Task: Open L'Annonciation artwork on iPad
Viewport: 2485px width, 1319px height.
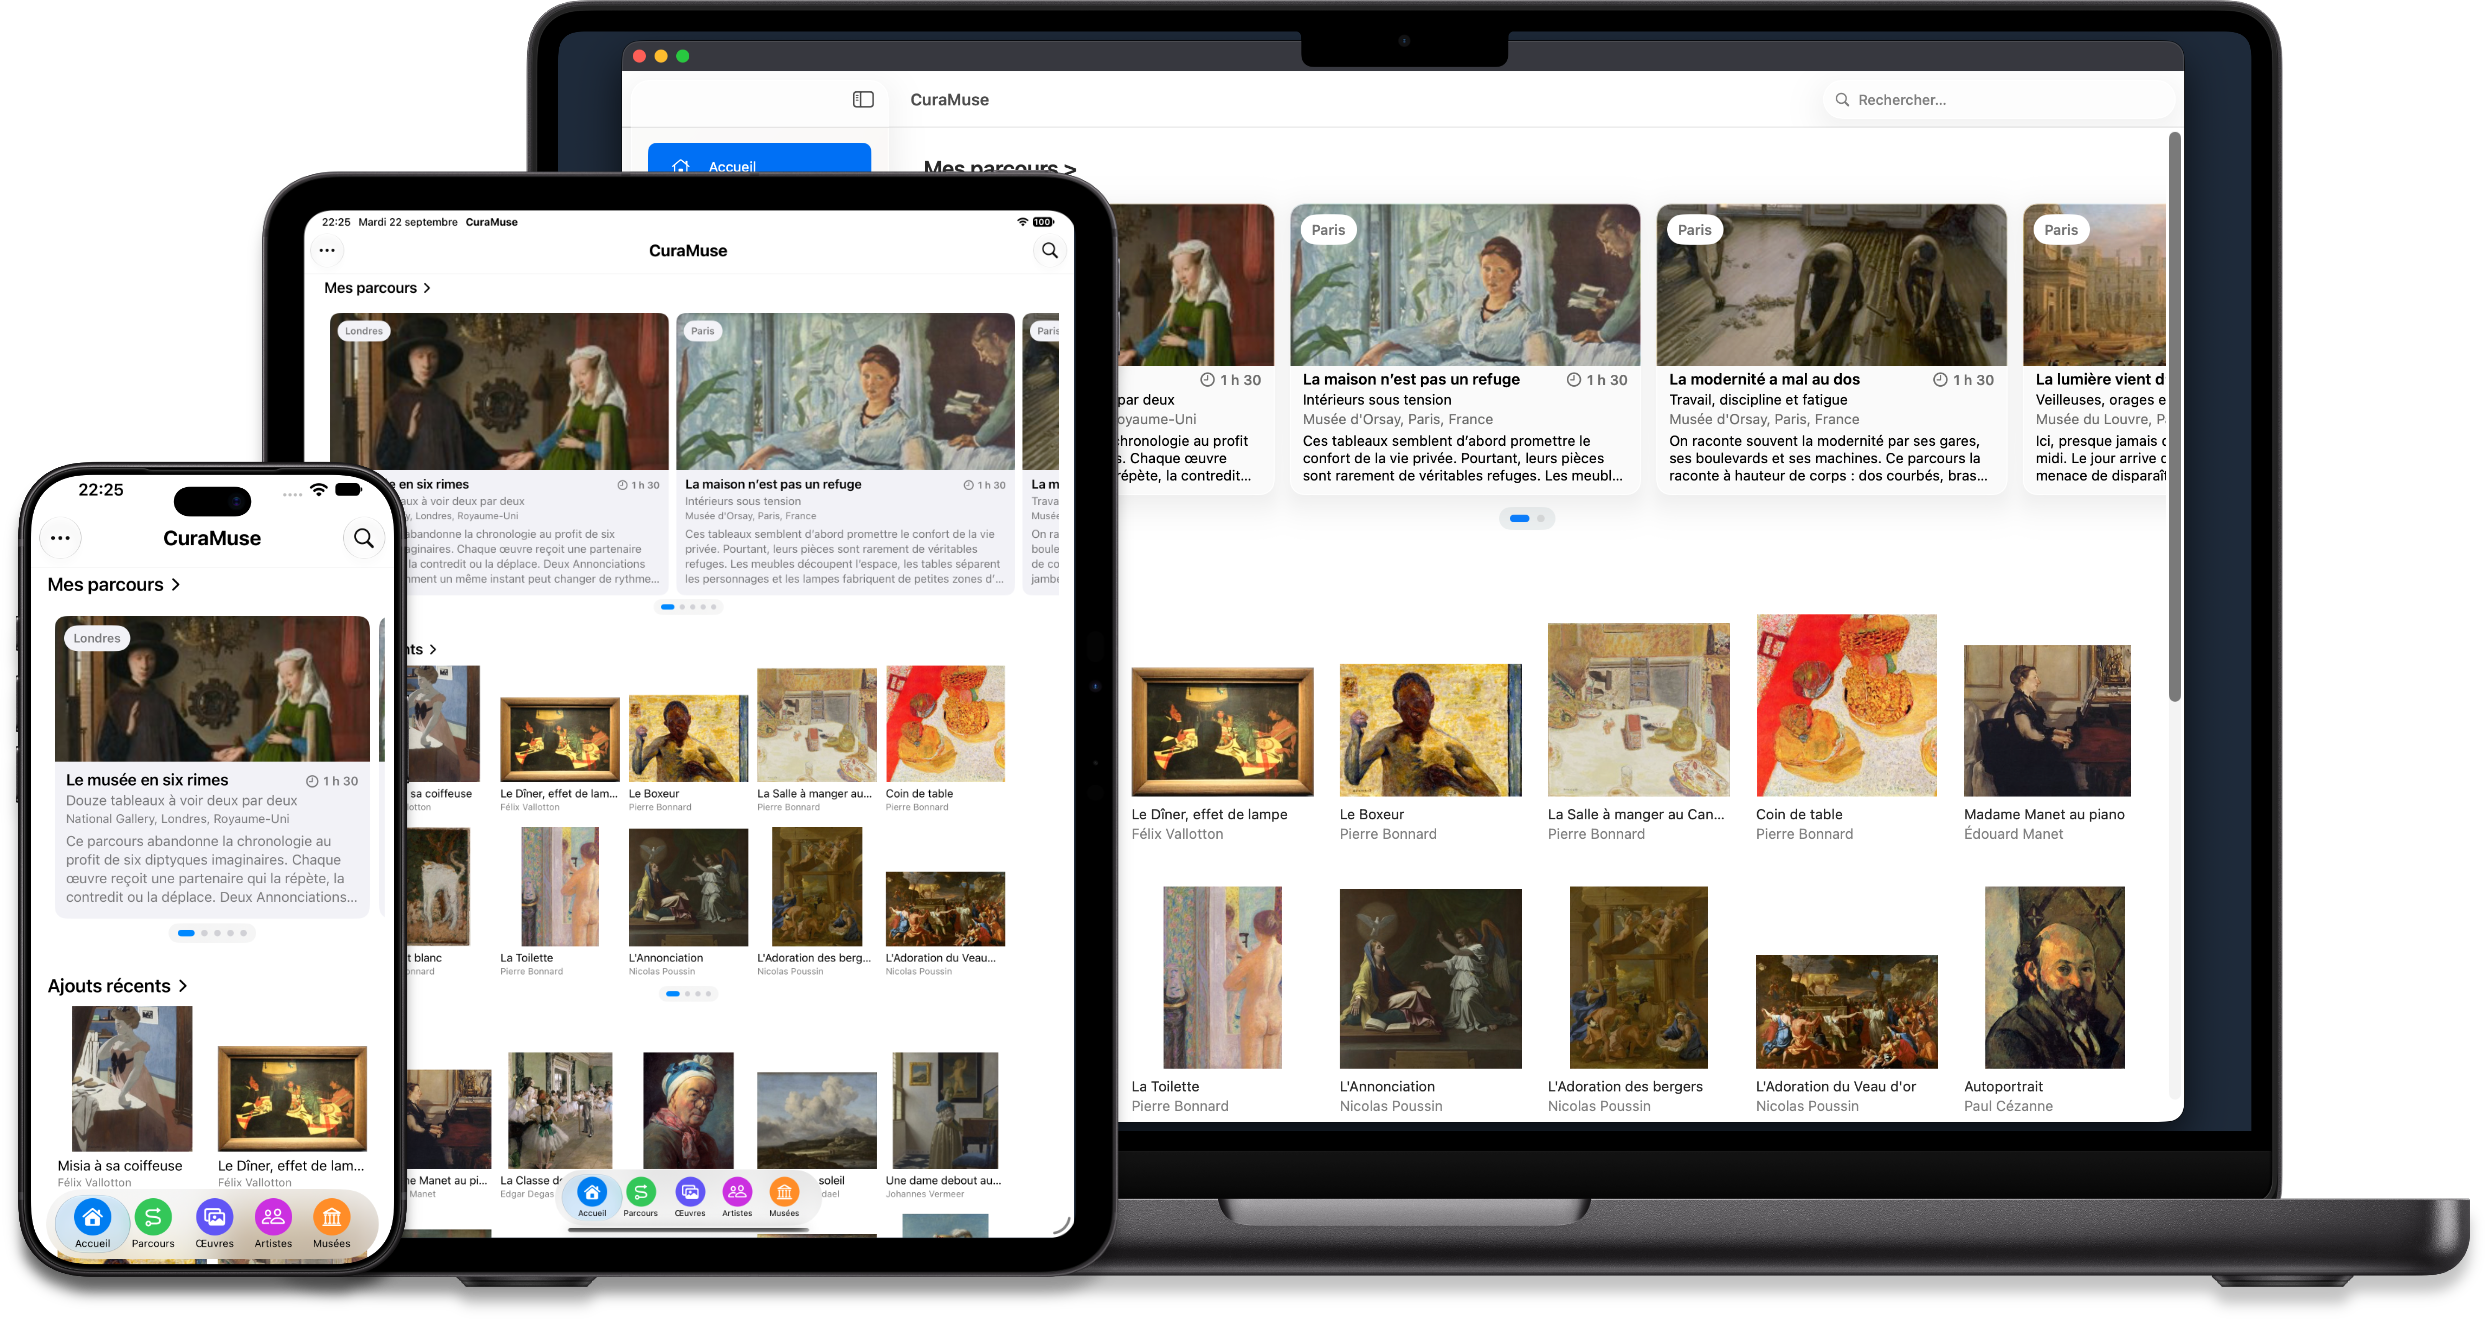Action: pyautogui.click(x=688, y=902)
